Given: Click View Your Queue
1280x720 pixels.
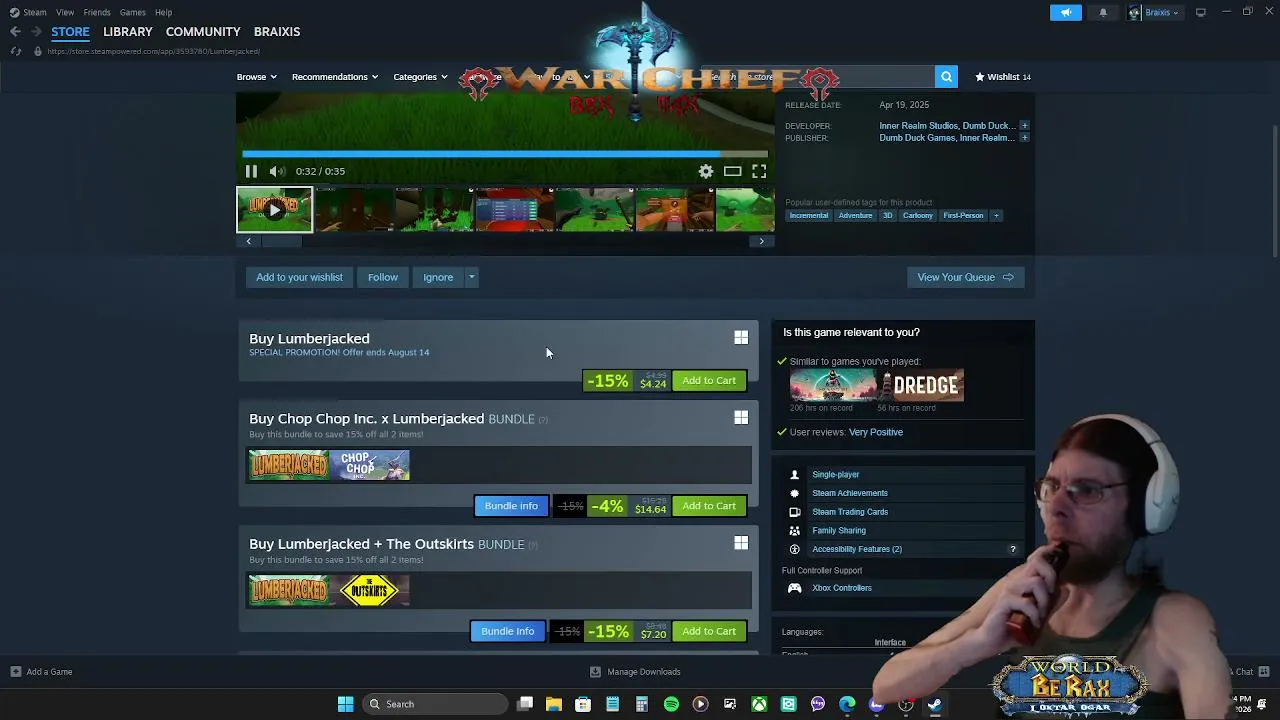Looking at the screenshot, I should (x=965, y=277).
